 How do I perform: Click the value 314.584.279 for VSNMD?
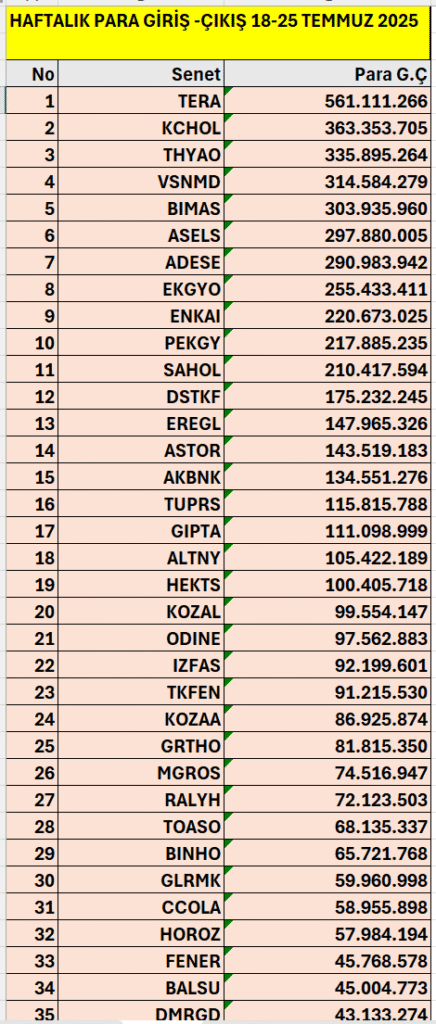point(328,181)
